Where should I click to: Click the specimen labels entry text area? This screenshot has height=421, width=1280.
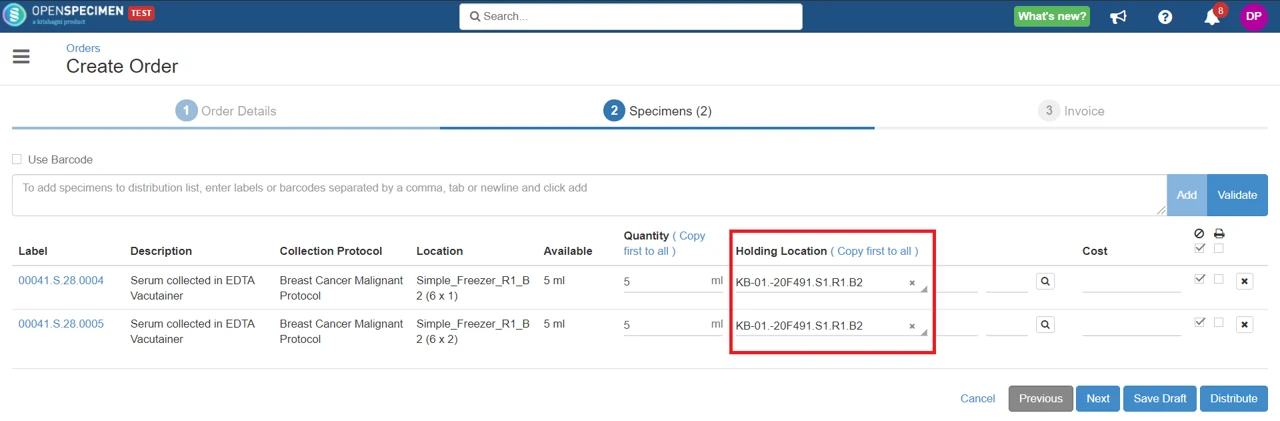pos(588,194)
